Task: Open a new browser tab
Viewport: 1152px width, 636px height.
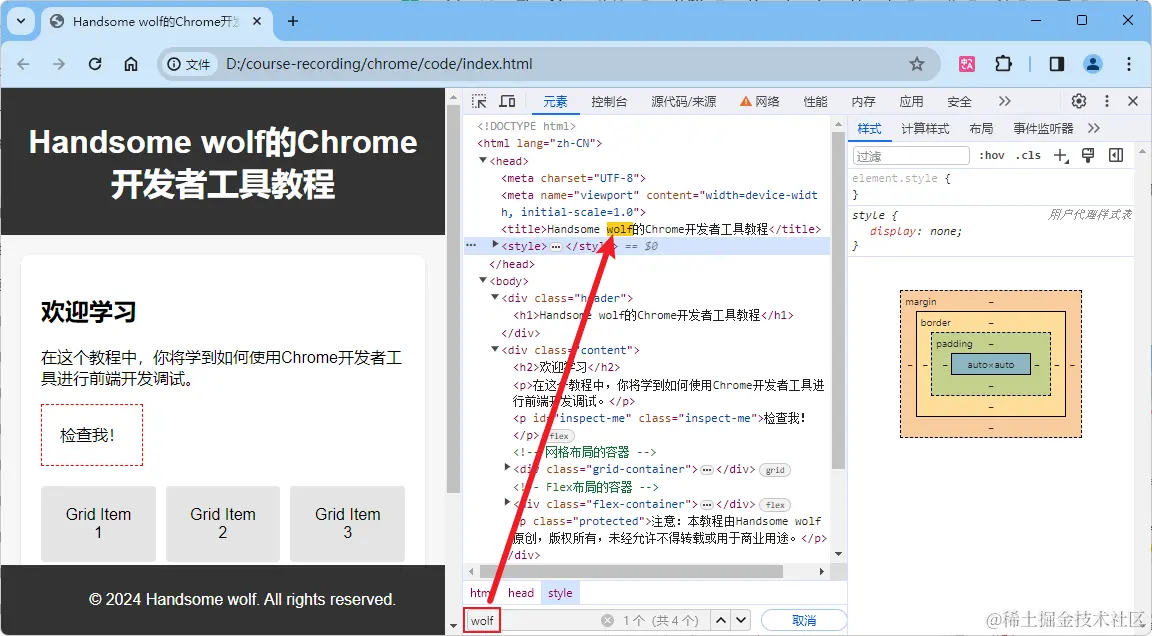Action: click(292, 21)
